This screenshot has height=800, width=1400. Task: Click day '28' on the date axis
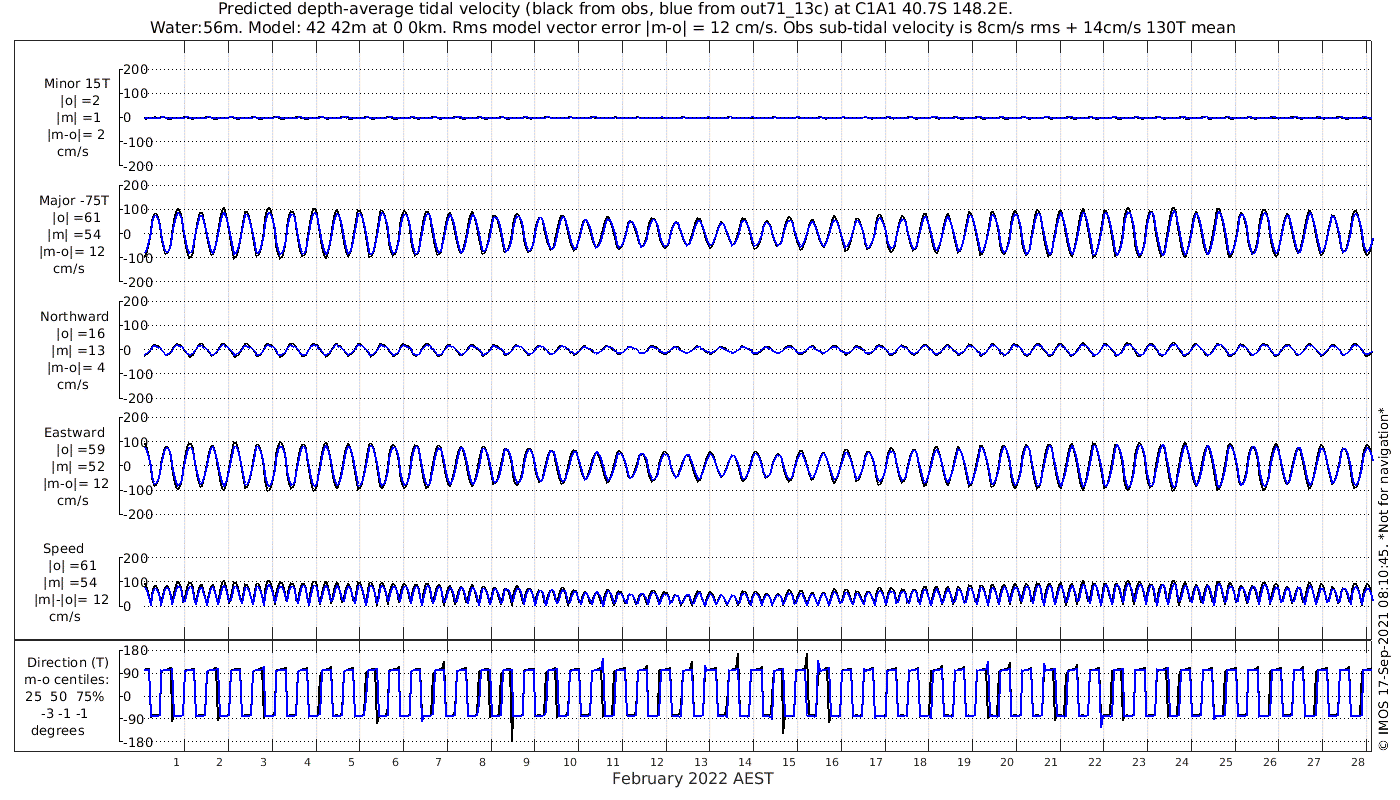(x=1357, y=762)
